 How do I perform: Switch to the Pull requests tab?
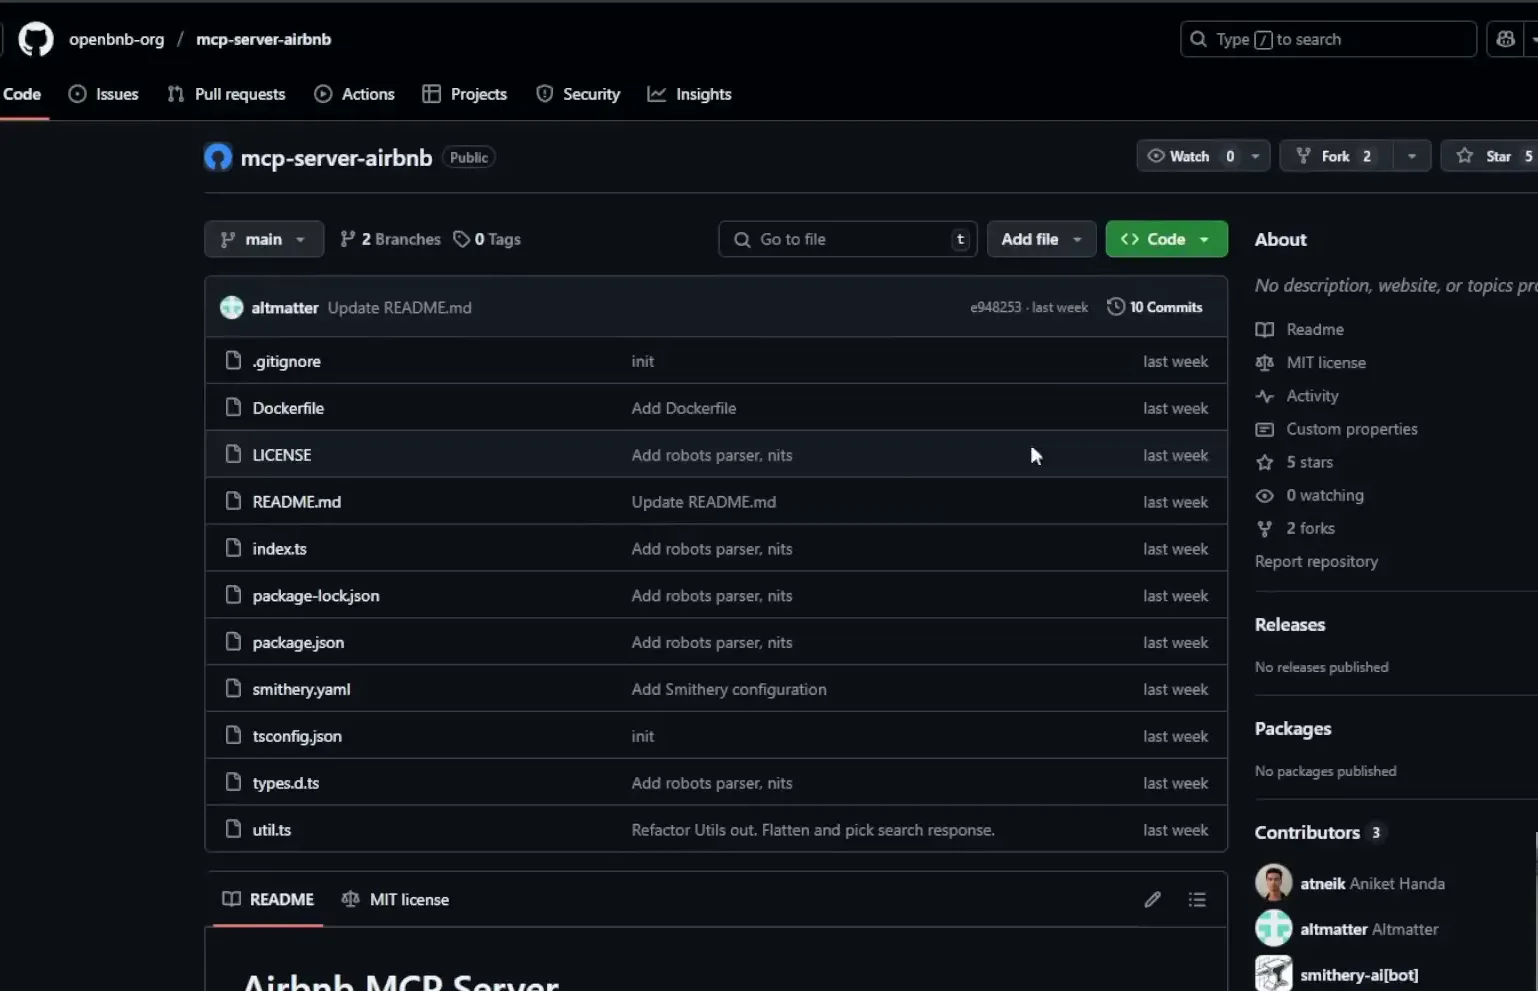point(227,94)
